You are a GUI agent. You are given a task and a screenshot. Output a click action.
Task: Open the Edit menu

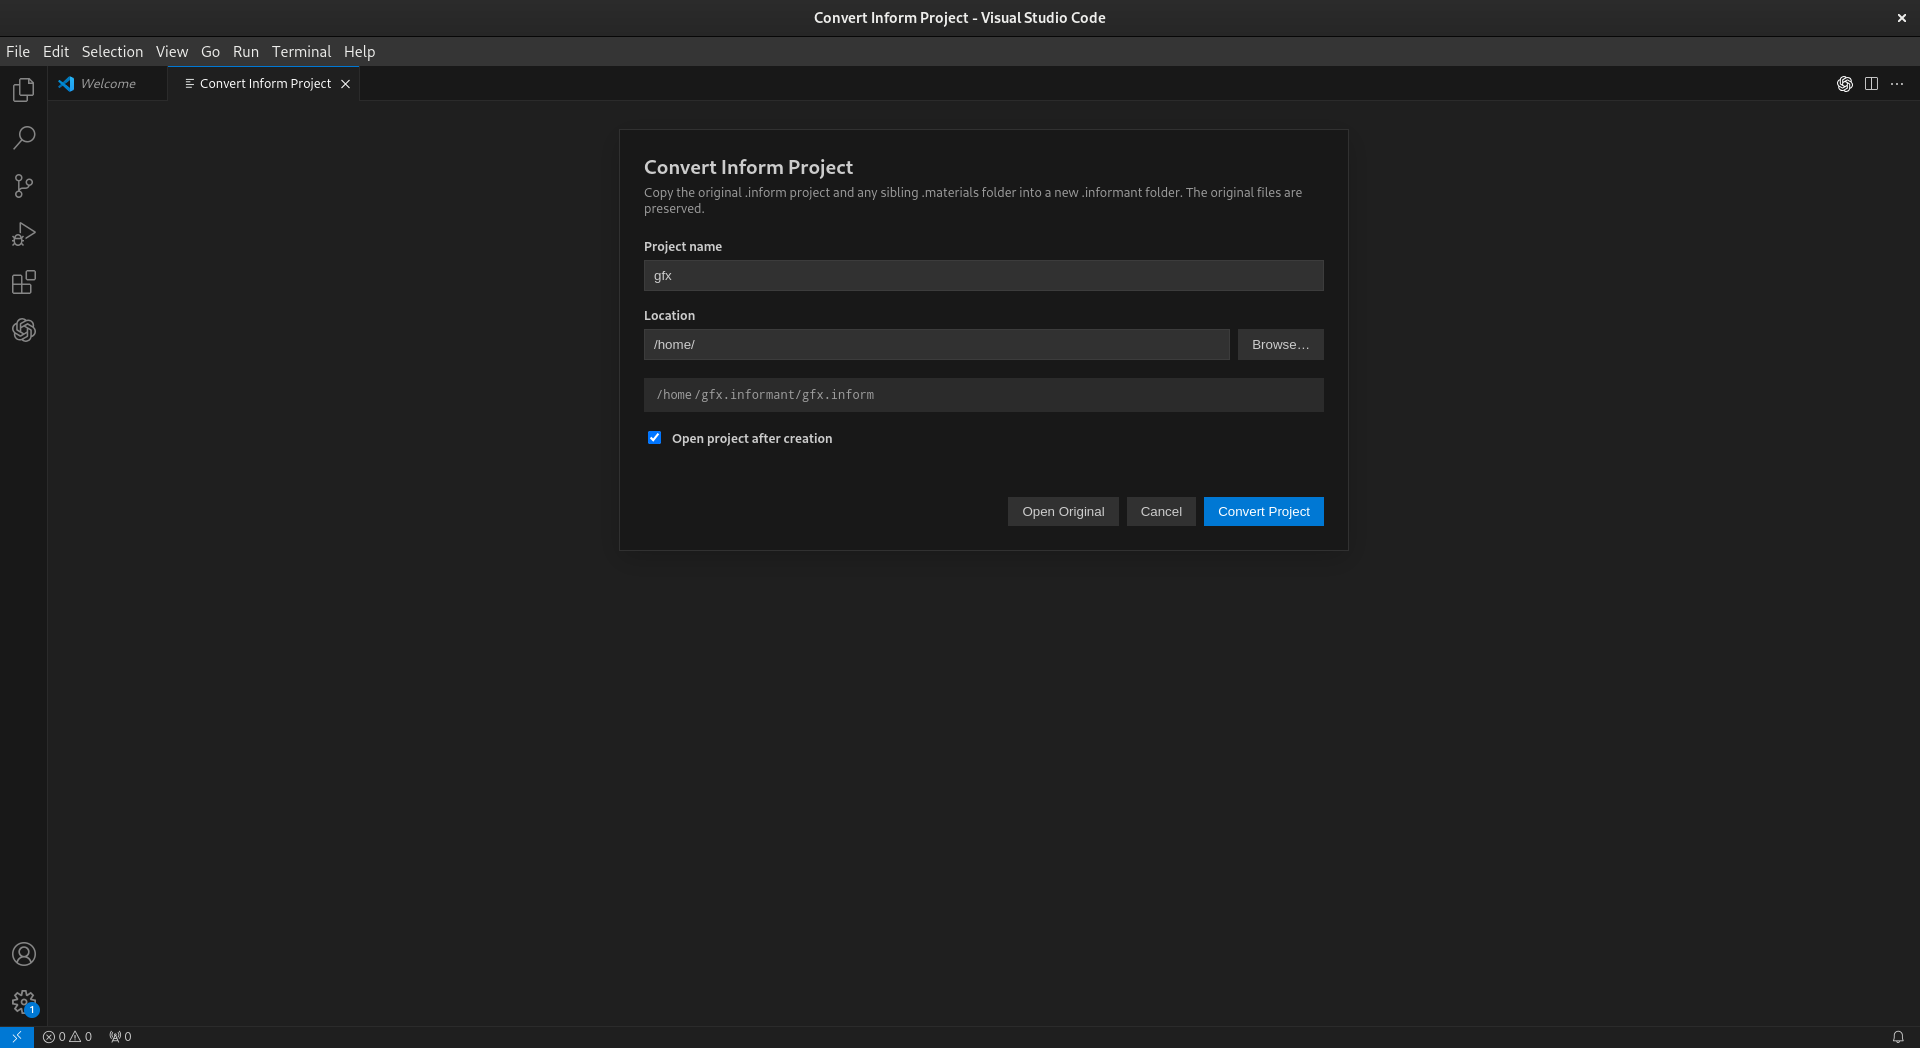56,52
